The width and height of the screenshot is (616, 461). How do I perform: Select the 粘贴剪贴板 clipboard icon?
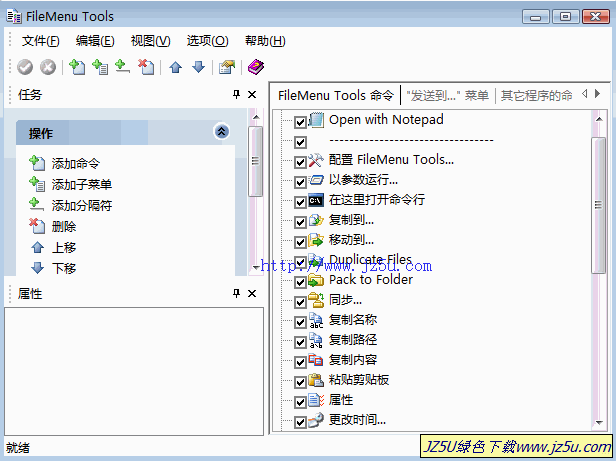pyautogui.click(x=316, y=380)
